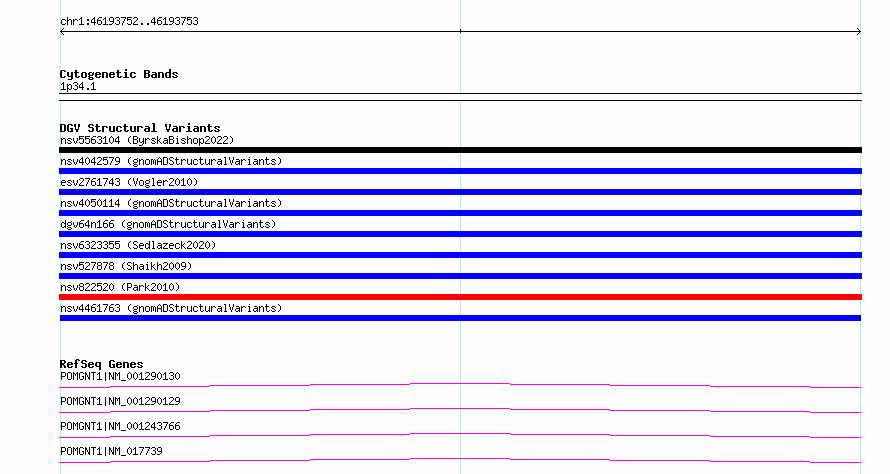The image size is (890, 474).
Task: Open variant nsv4042579 label
Action: point(171,161)
